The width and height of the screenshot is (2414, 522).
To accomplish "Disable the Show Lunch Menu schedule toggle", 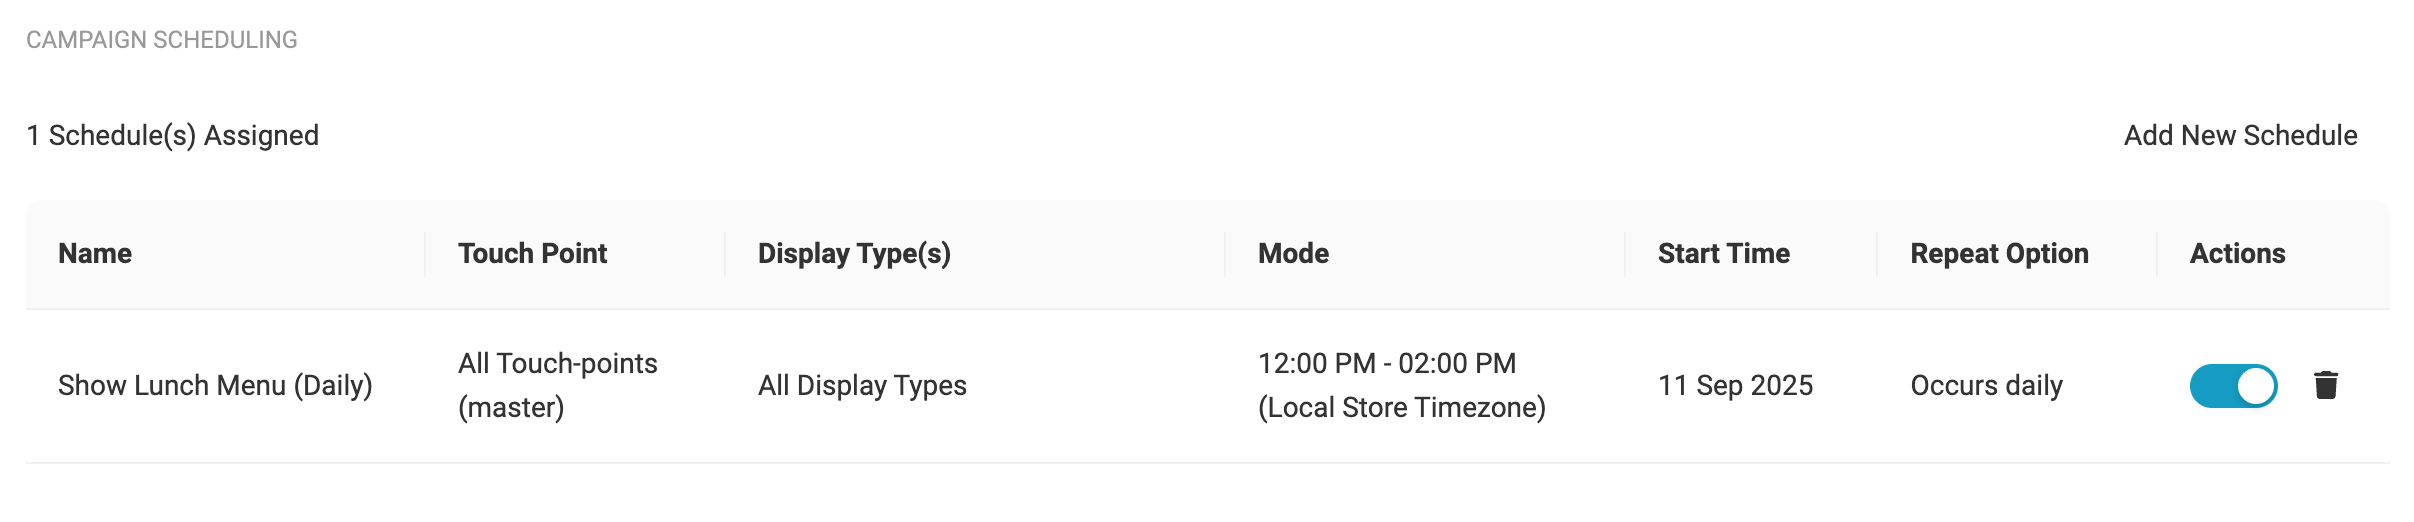I will pos(2233,386).
